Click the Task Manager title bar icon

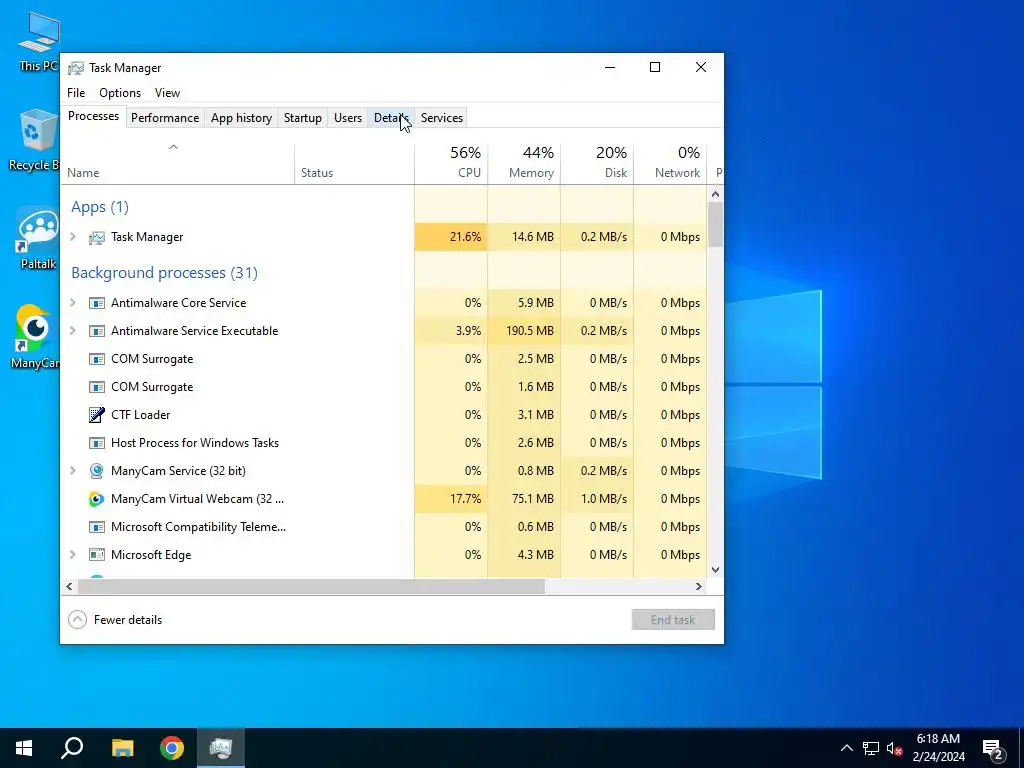[76, 68]
